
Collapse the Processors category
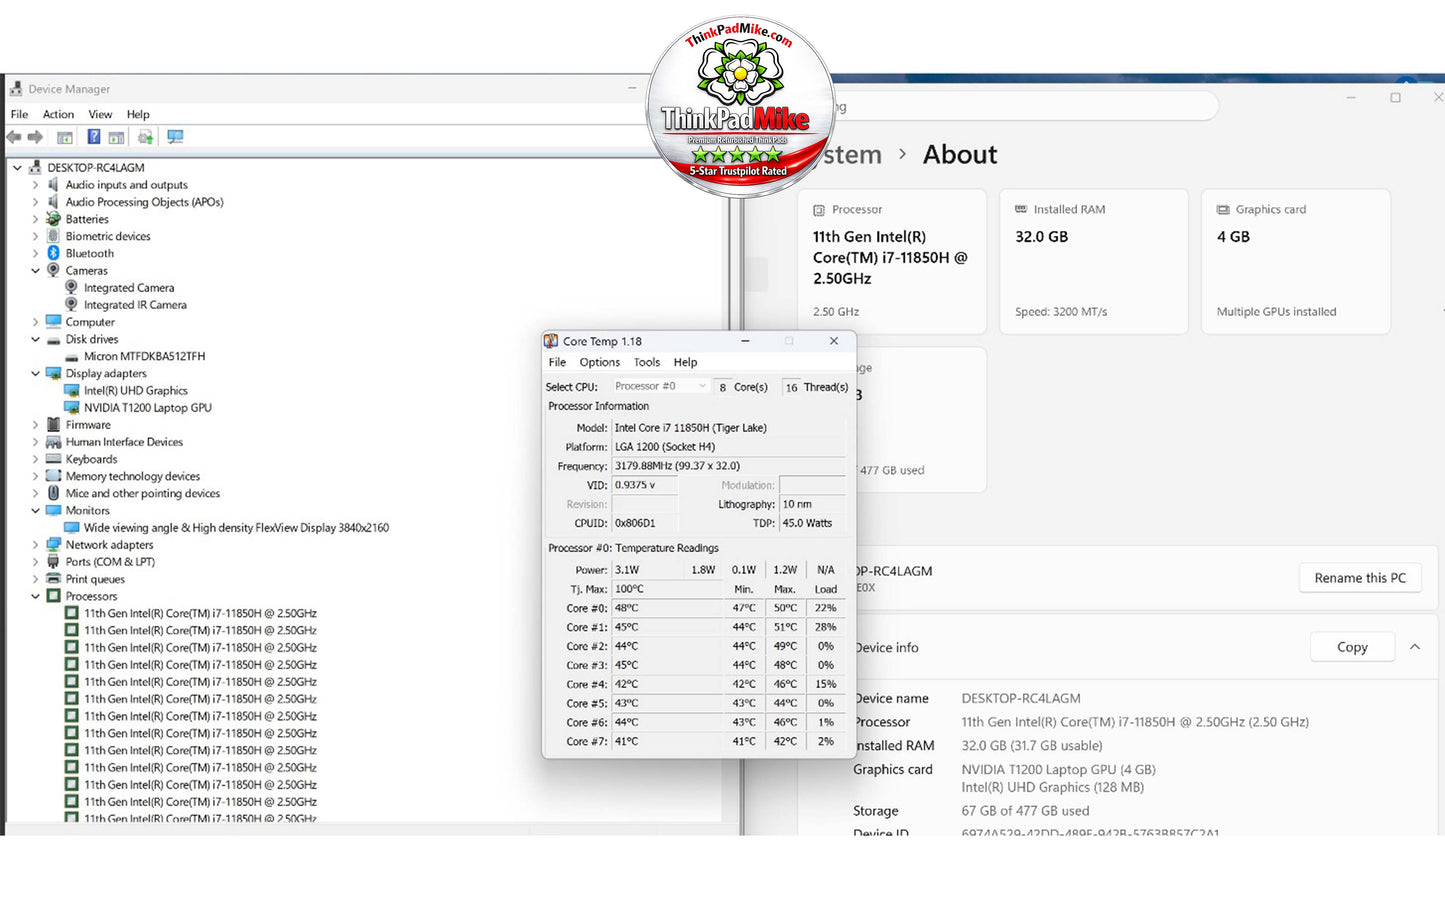(35, 596)
